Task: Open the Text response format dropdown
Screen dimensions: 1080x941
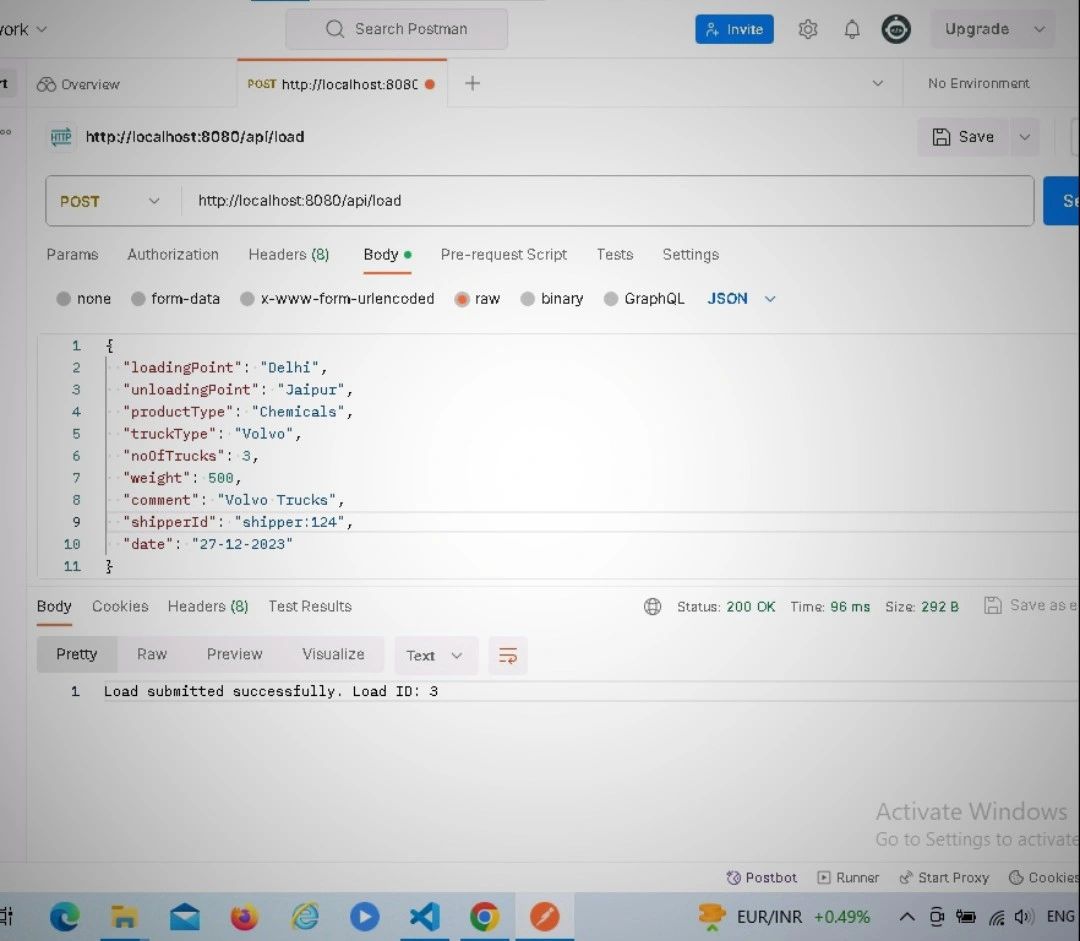Action: point(435,656)
